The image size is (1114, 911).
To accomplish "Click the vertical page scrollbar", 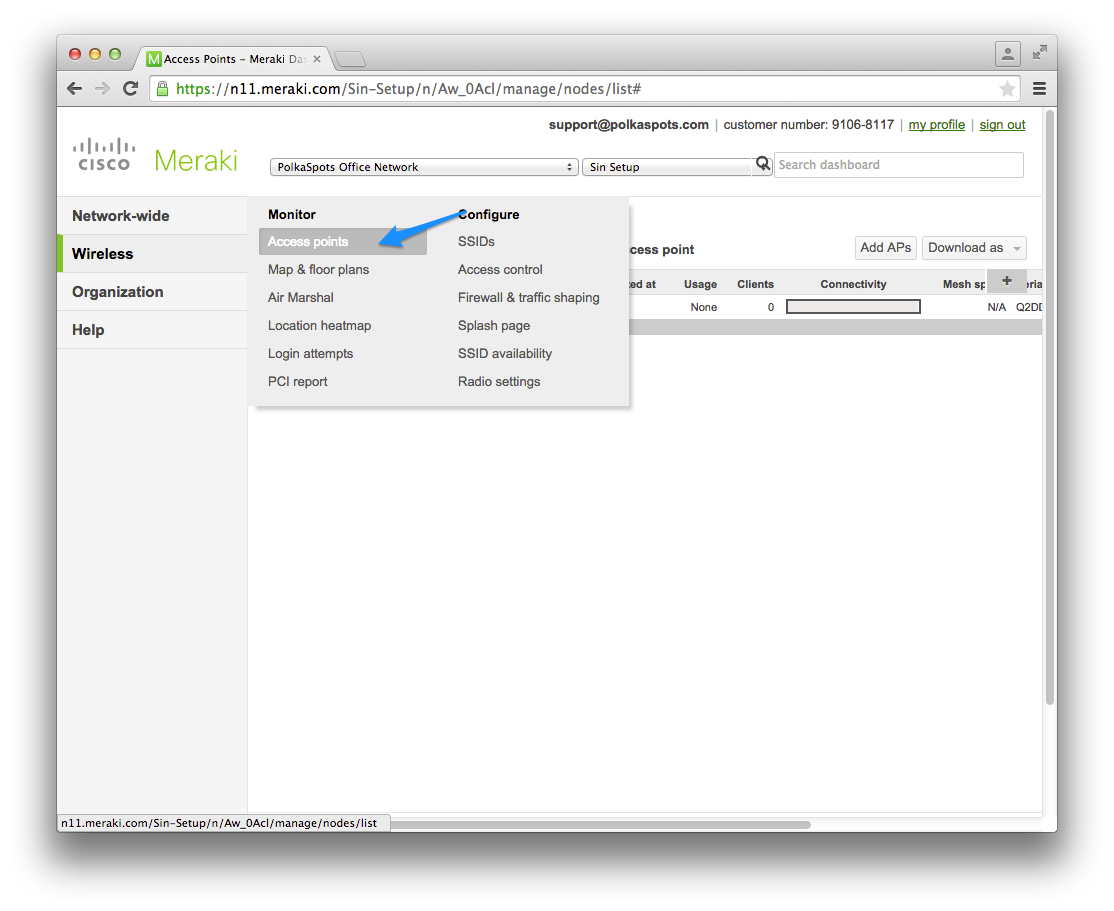I will 1049,409.
